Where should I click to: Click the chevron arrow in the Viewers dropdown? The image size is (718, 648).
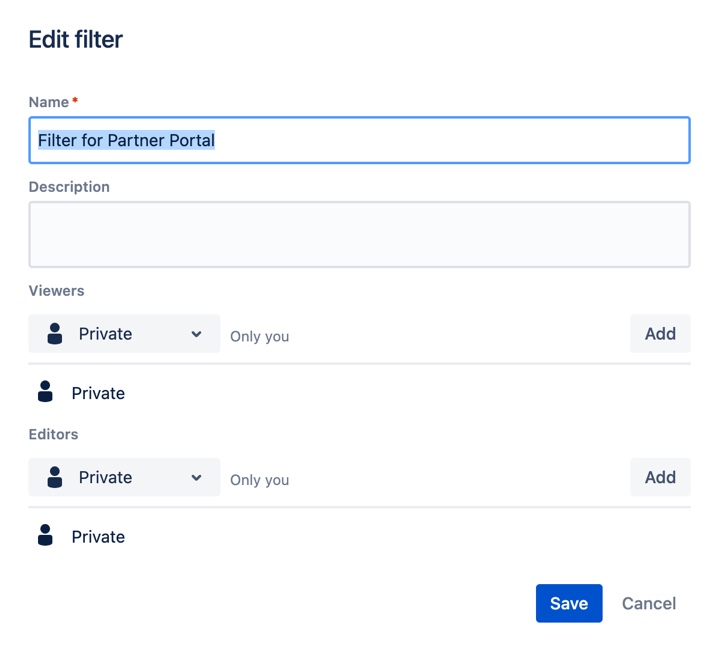click(x=196, y=334)
